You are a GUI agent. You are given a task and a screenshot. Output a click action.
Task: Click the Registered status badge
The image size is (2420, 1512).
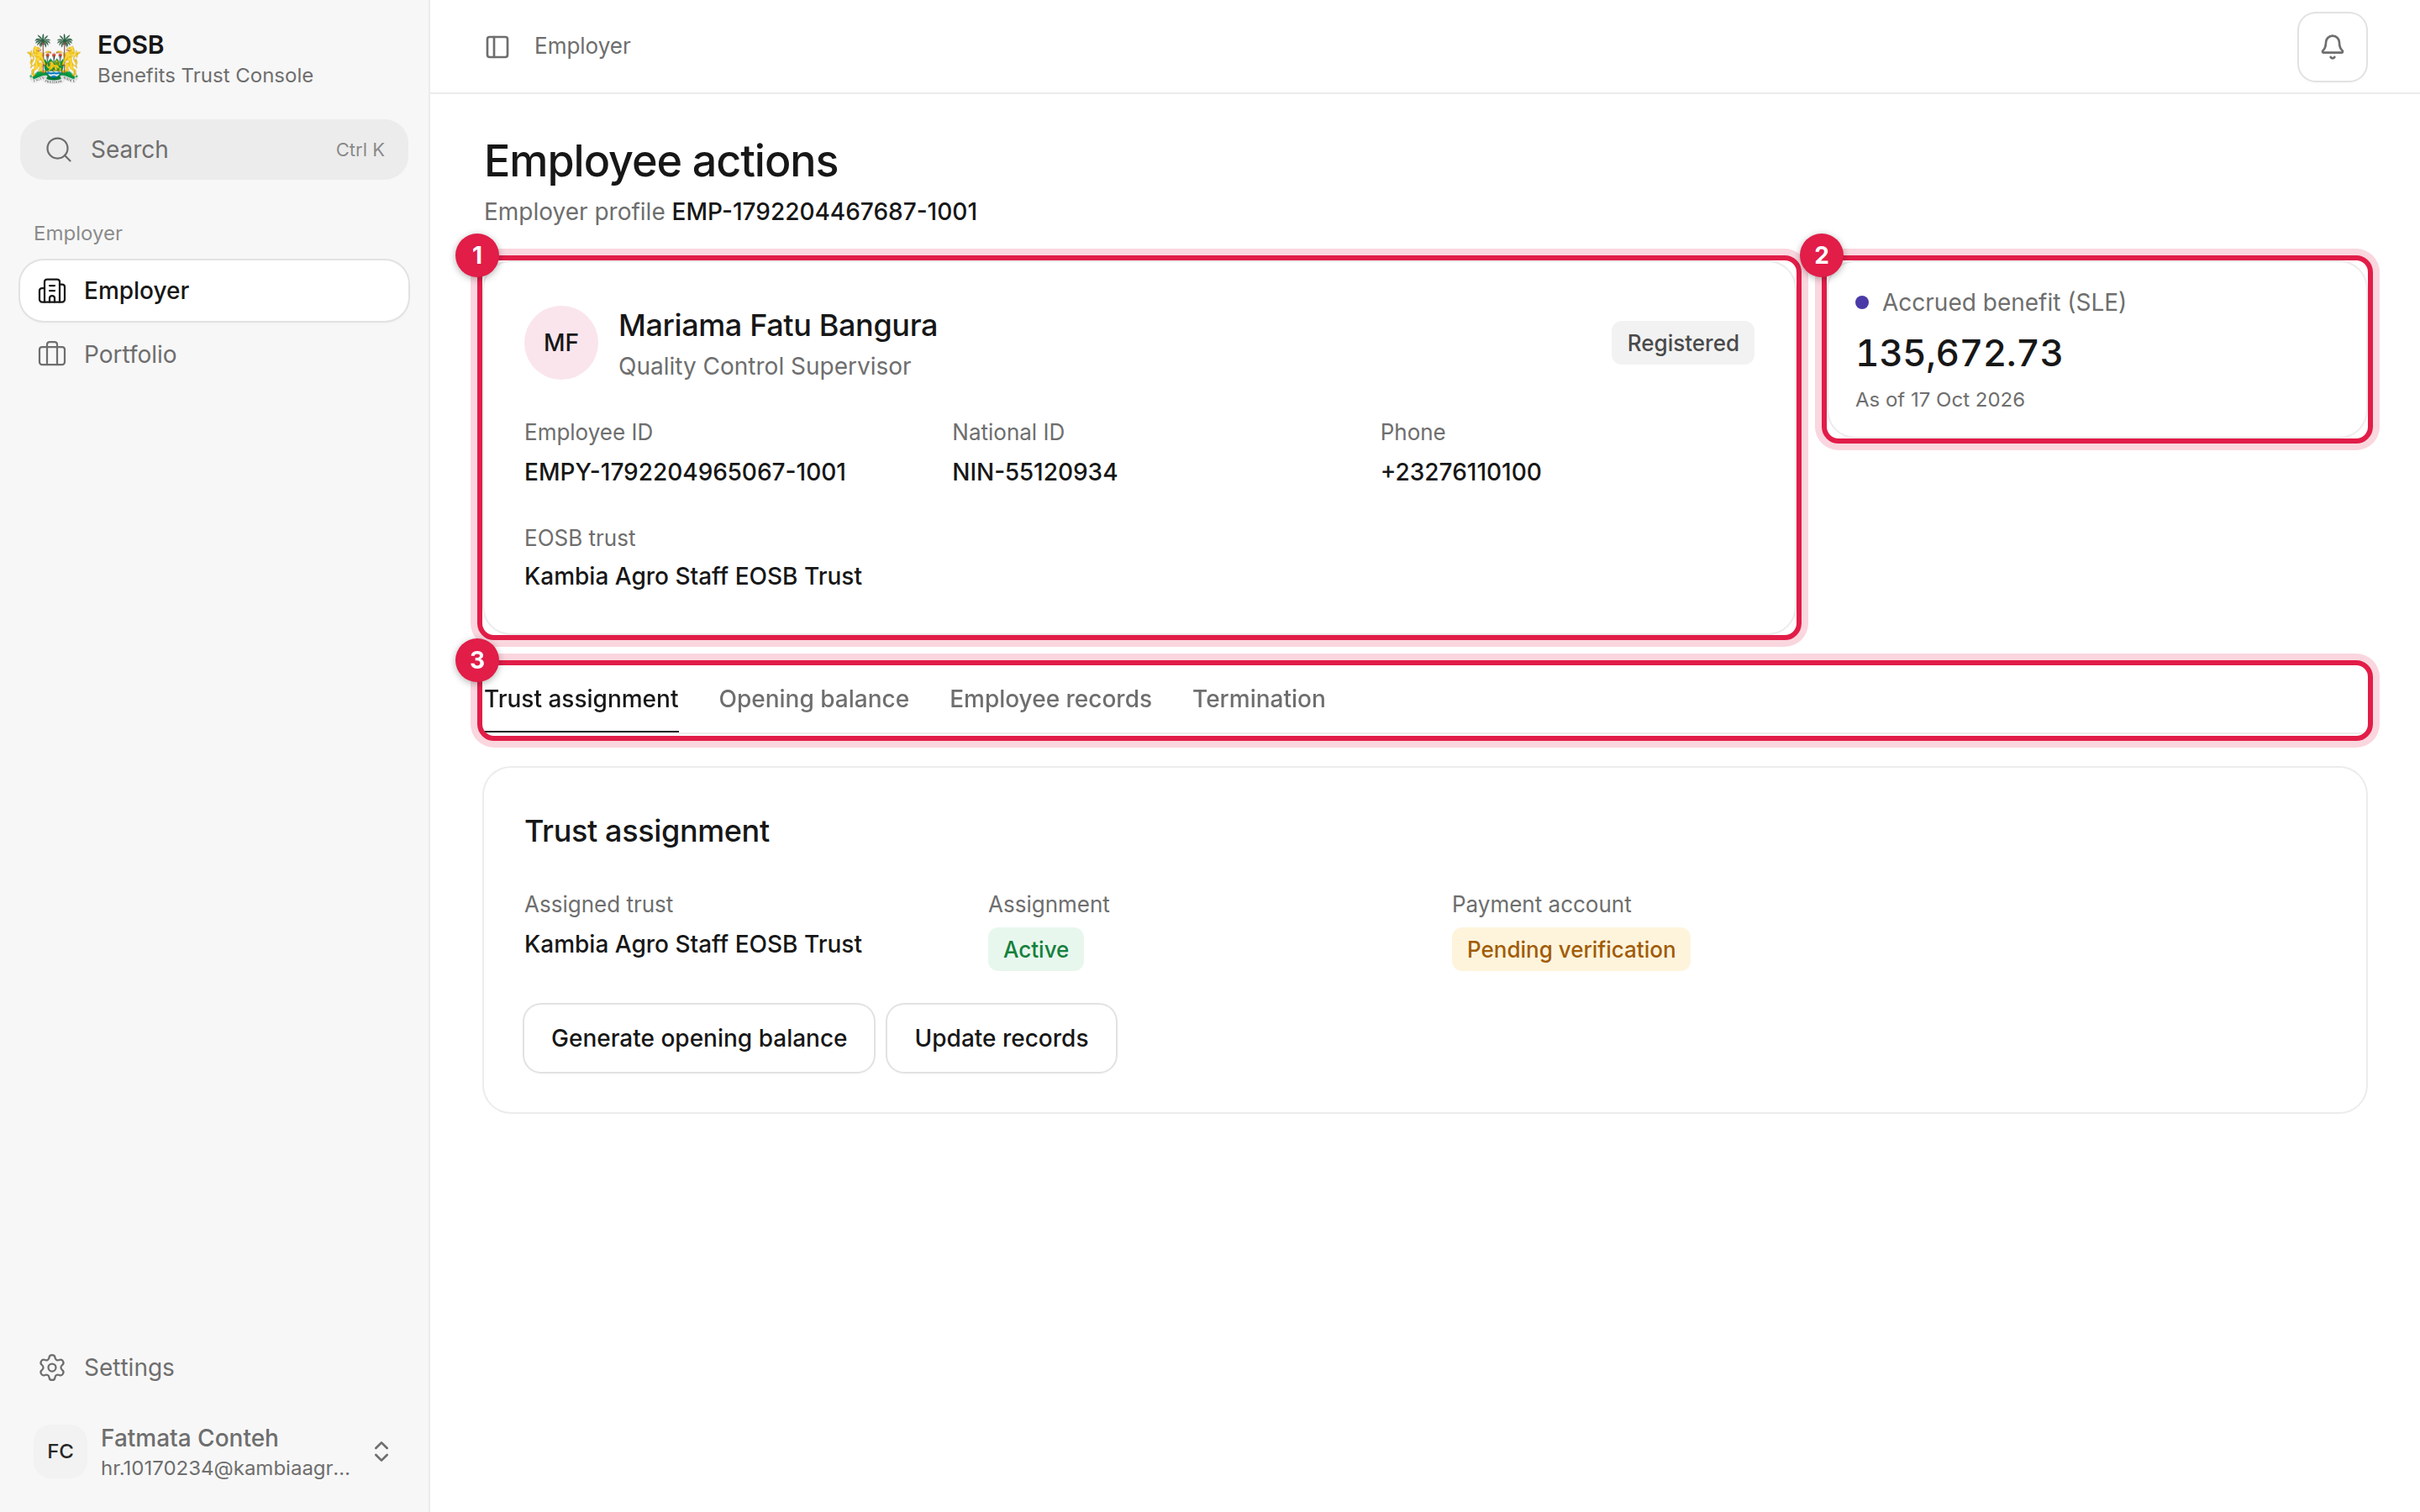tap(1682, 343)
